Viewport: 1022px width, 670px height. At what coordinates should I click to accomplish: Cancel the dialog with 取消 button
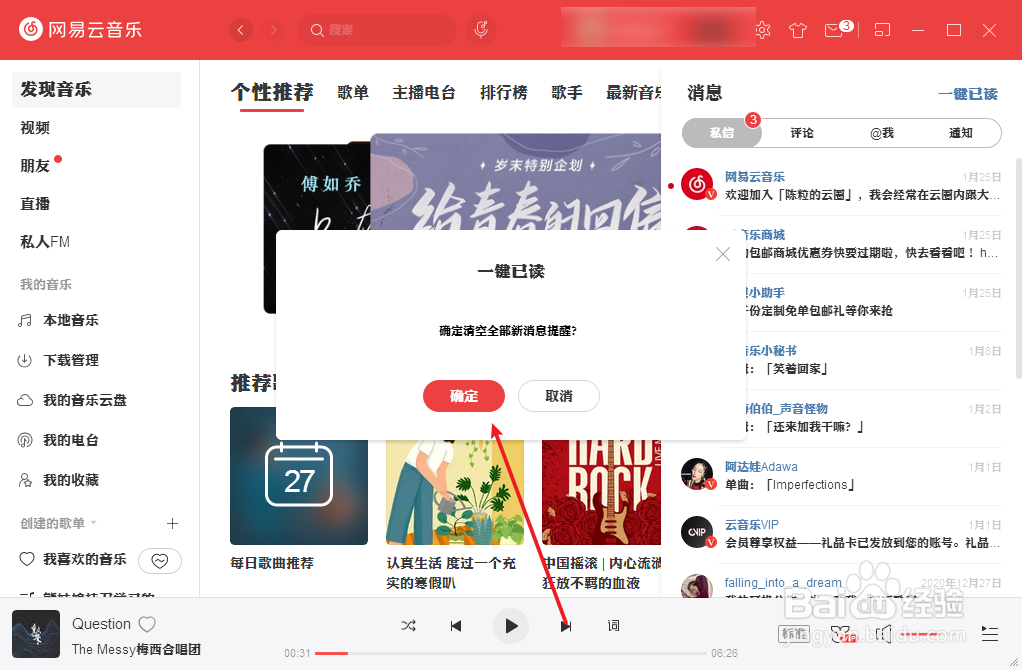559,396
